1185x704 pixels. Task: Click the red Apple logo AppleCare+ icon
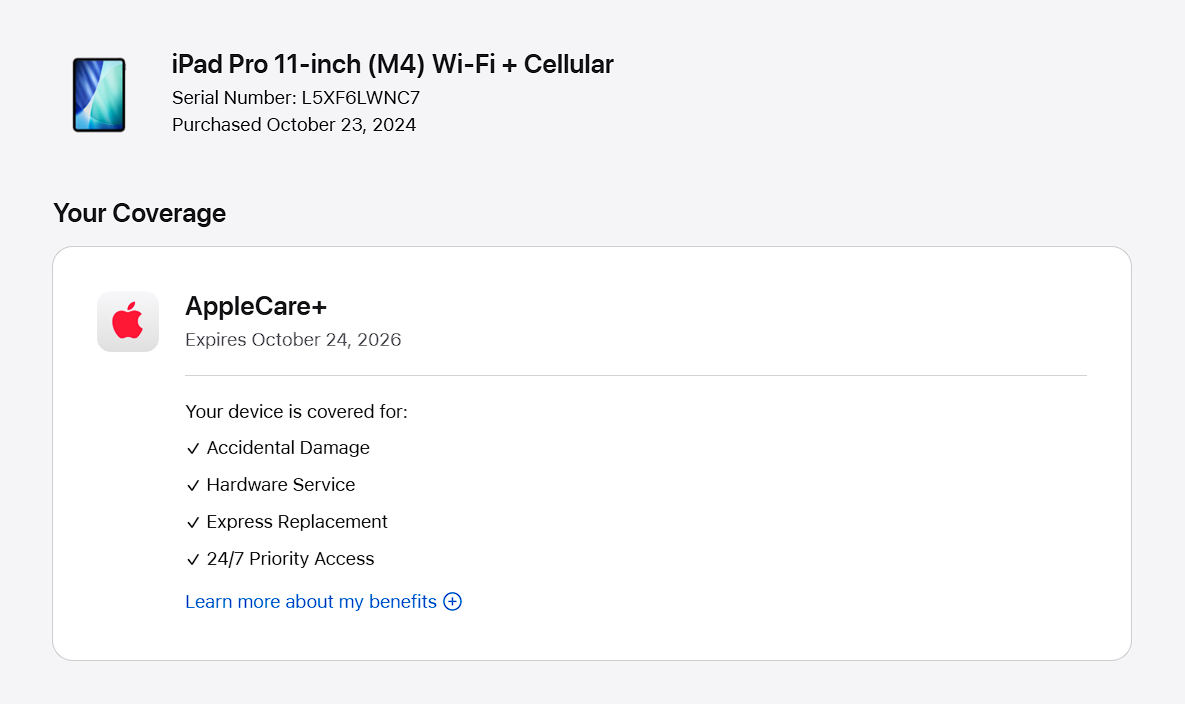[x=128, y=322]
